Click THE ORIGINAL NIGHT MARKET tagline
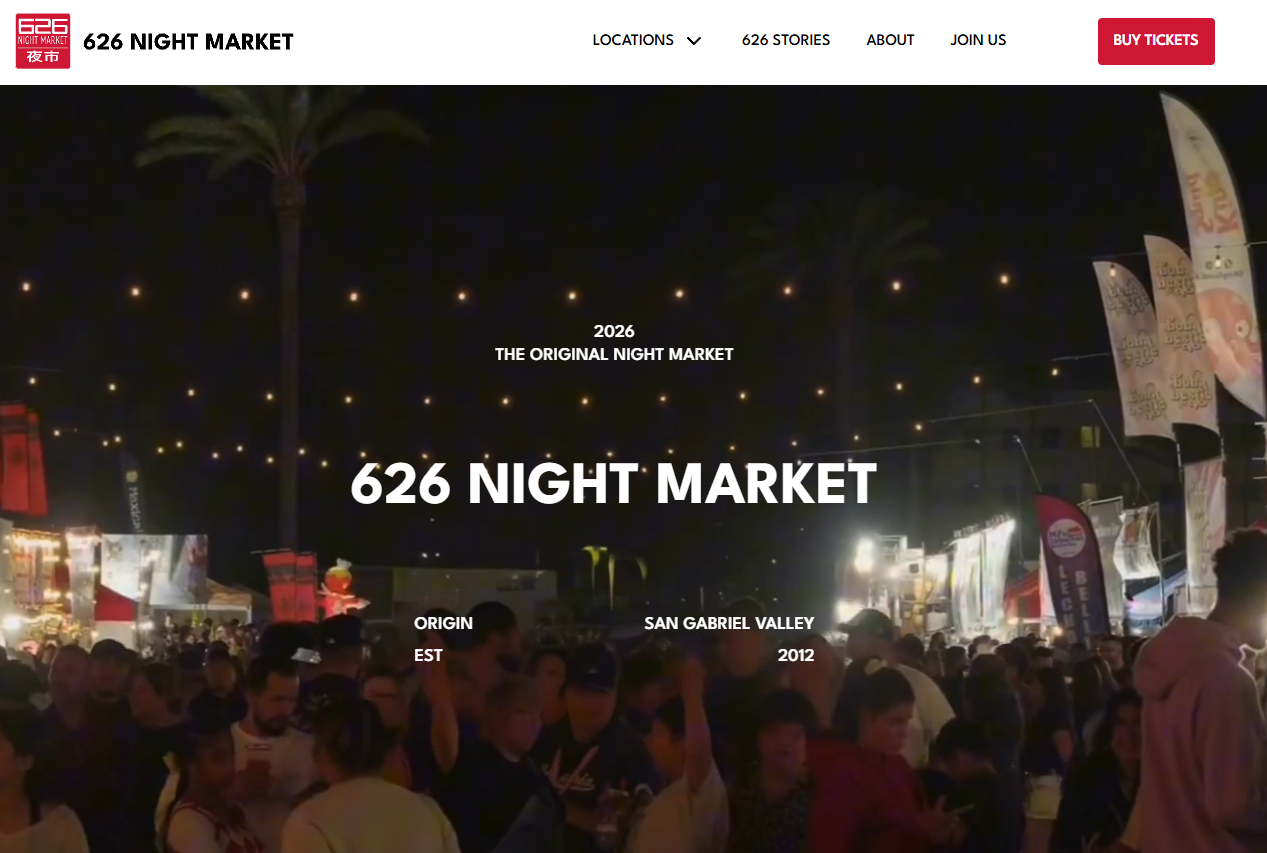The image size is (1267, 853). [x=614, y=354]
